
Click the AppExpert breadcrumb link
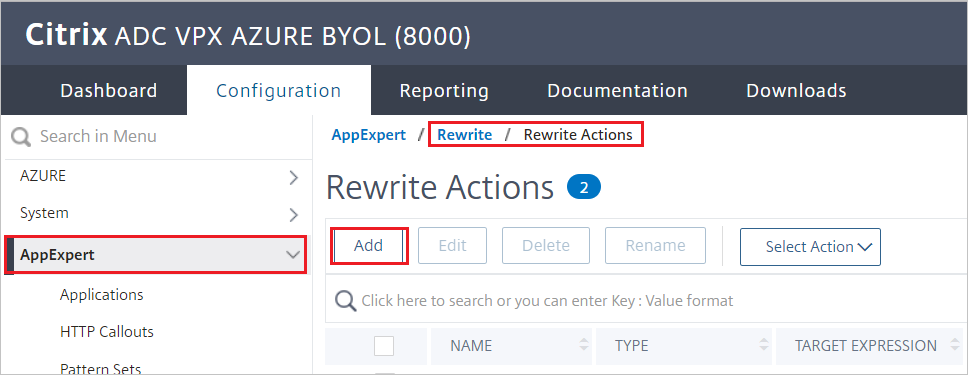369,135
